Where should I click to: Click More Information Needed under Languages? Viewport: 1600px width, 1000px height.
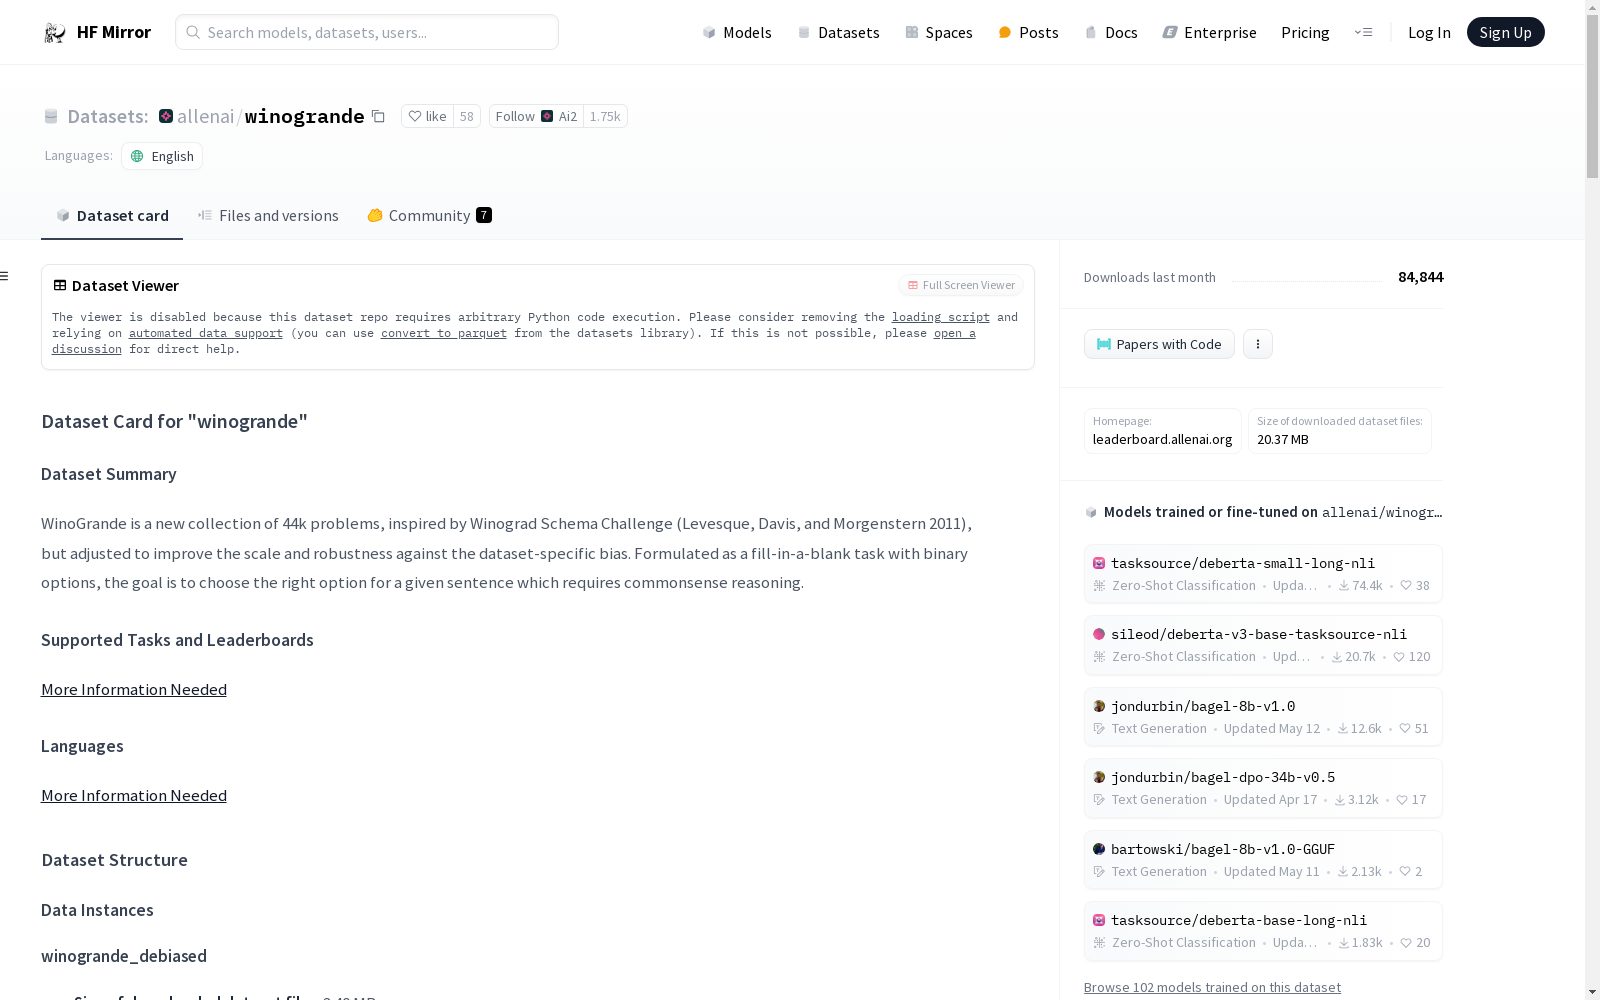pos(134,795)
